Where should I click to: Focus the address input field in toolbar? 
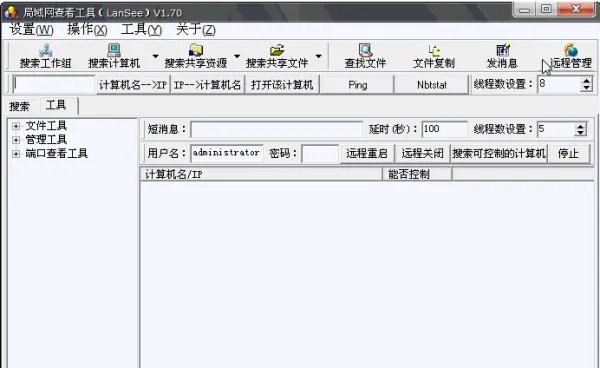[54, 85]
